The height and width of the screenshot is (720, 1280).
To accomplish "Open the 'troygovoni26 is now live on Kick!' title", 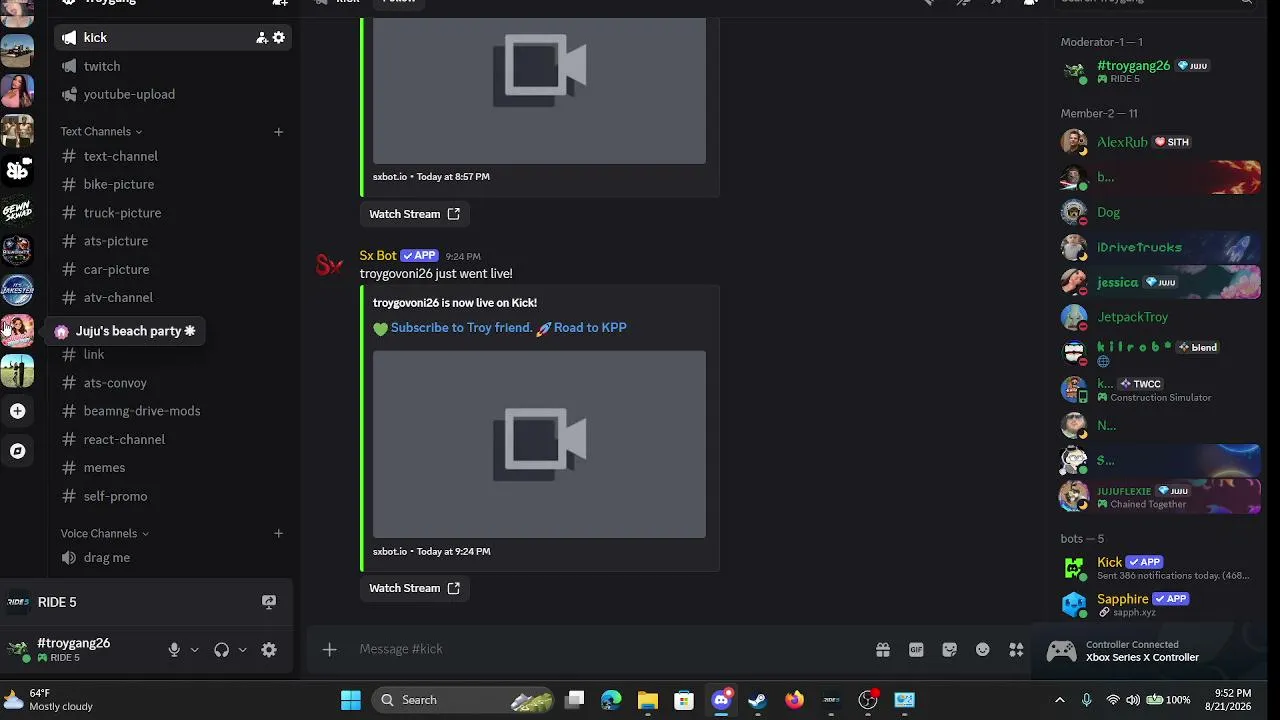I will click(455, 303).
